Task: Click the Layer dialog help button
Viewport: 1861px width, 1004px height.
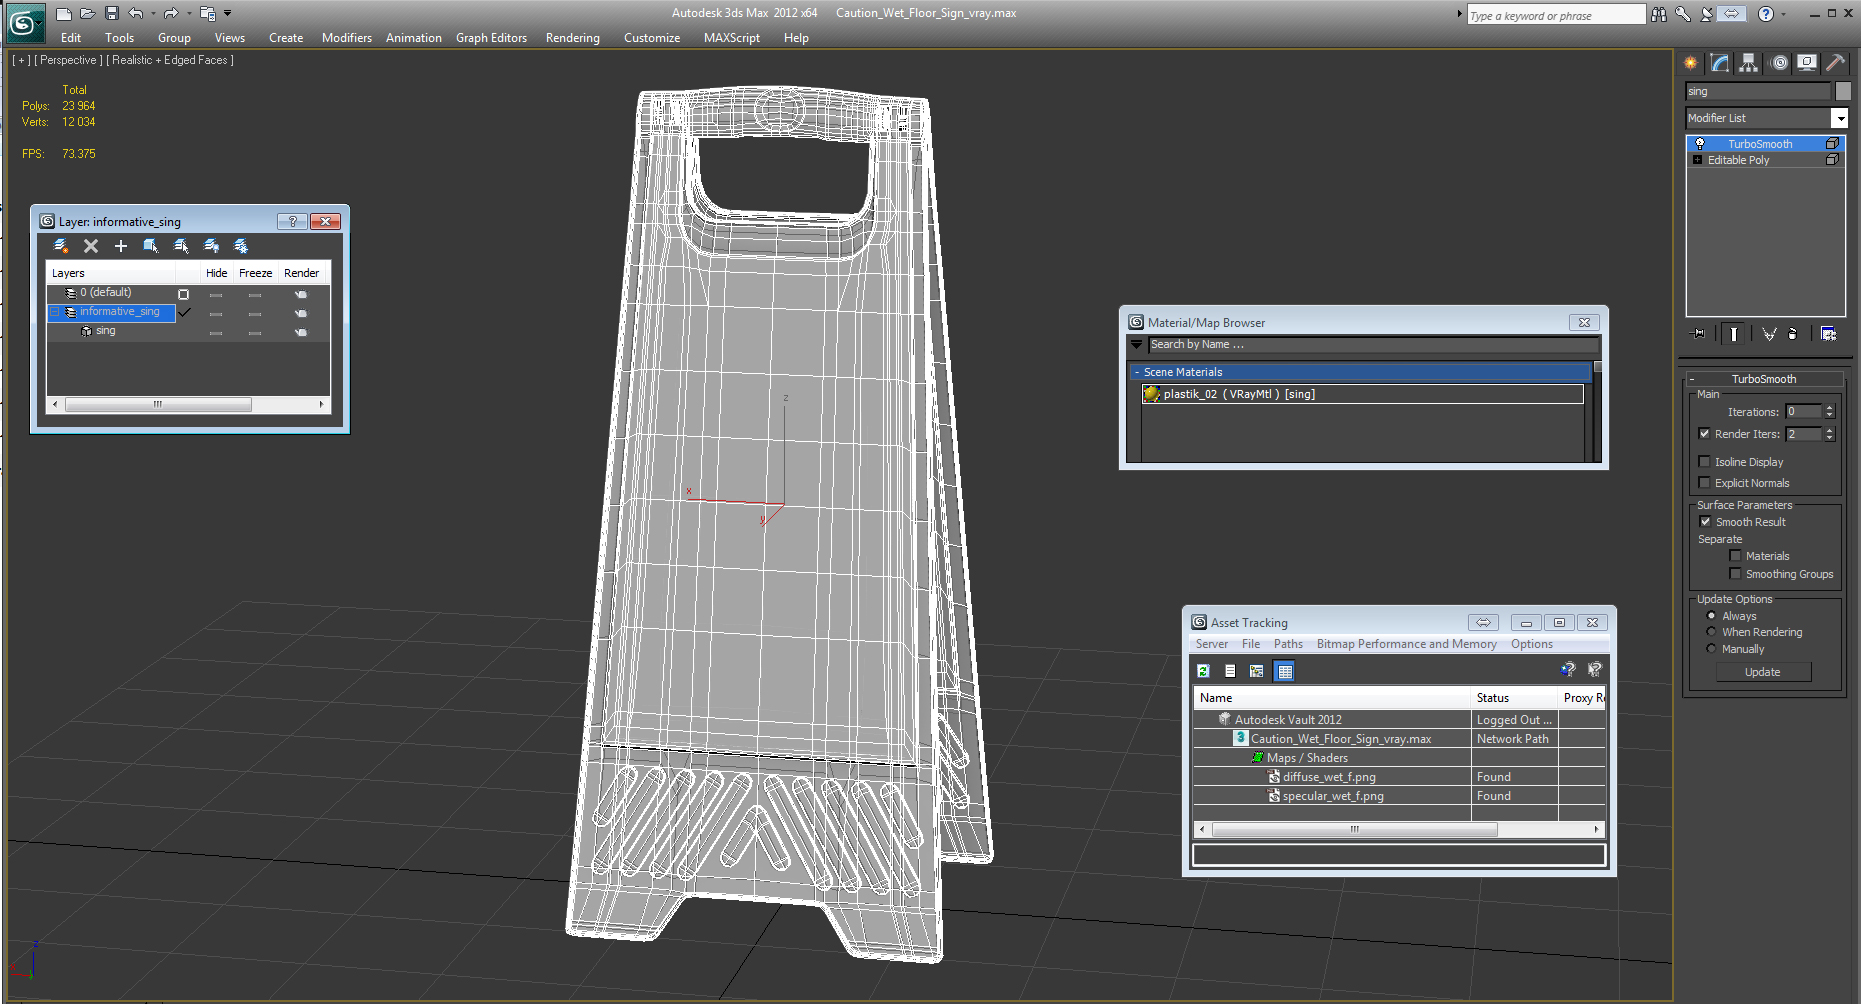Action: [x=292, y=221]
